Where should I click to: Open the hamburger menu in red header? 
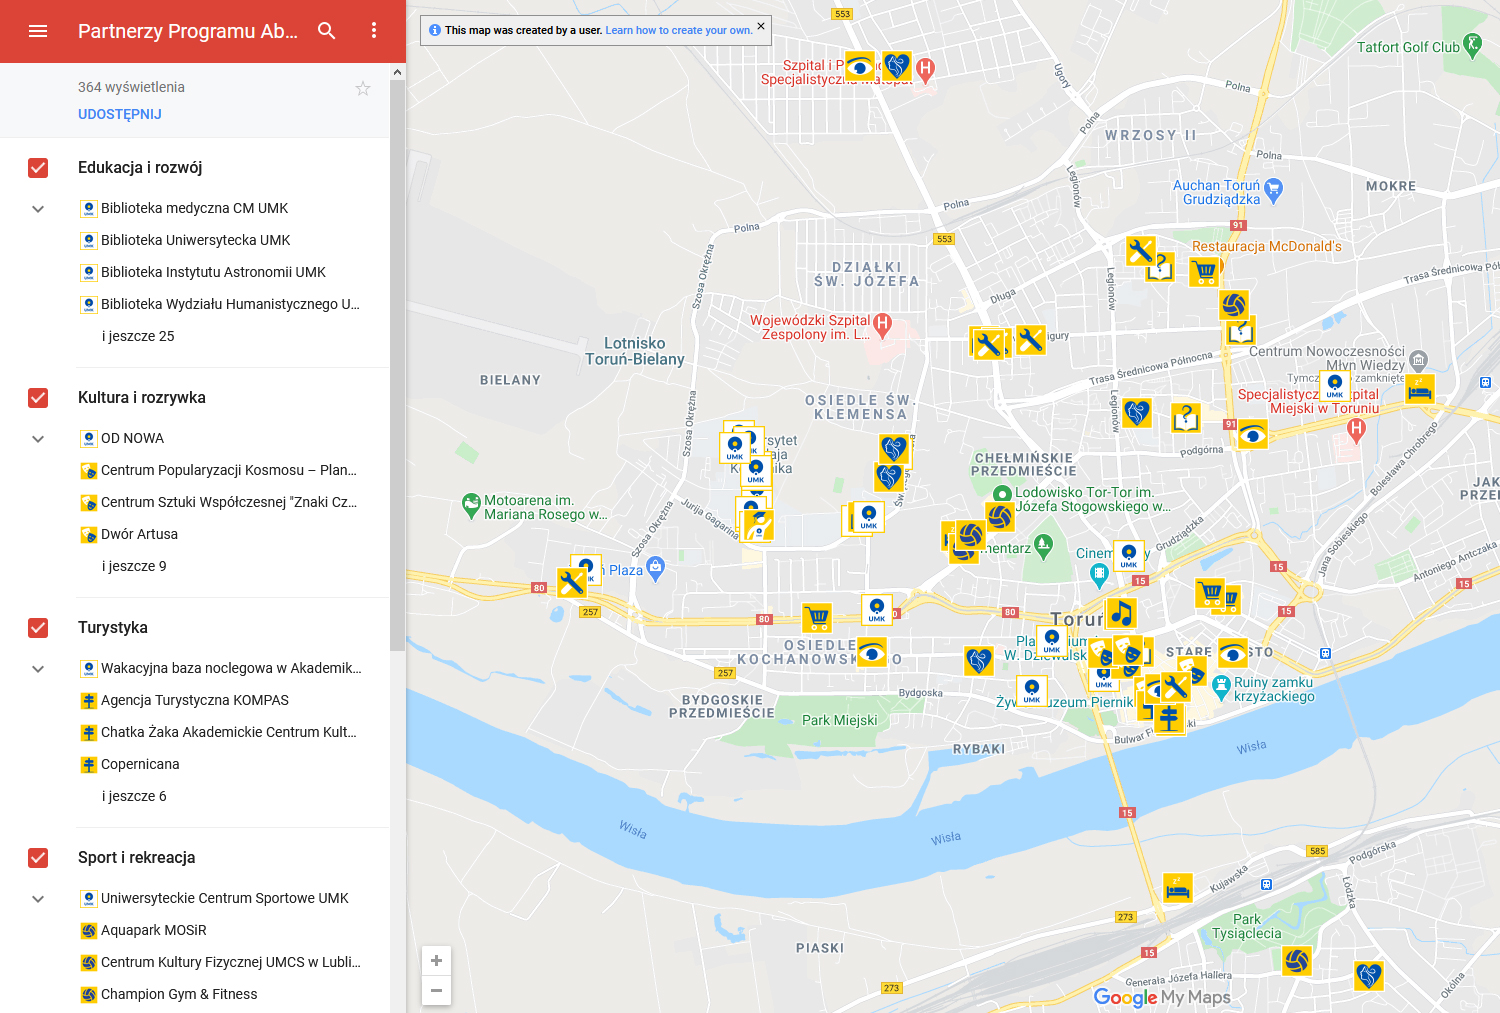pyautogui.click(x=38, y=31)
